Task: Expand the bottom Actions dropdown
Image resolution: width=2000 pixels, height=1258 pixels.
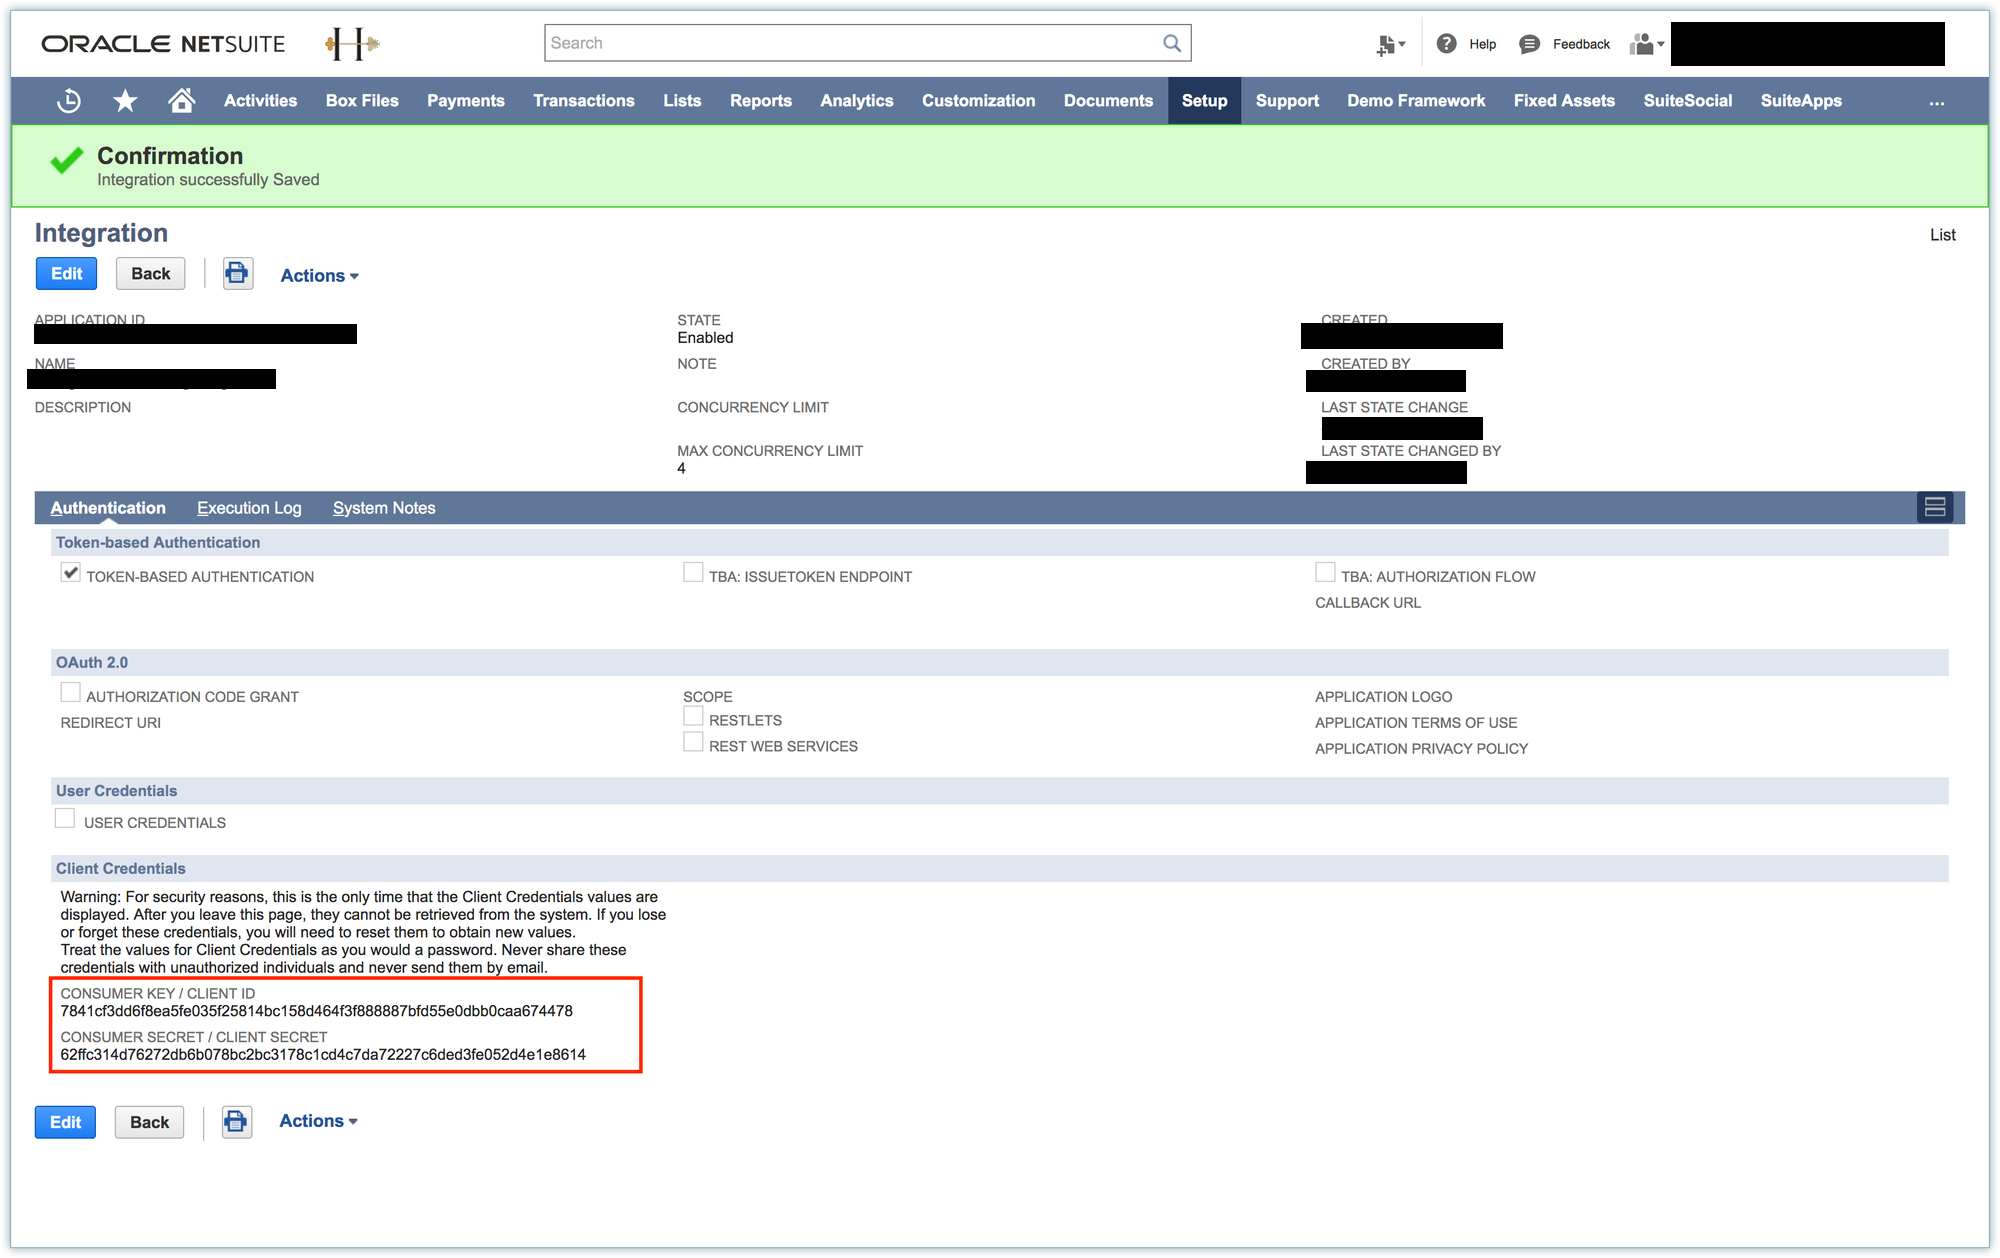Action: tap(318, 1121)
